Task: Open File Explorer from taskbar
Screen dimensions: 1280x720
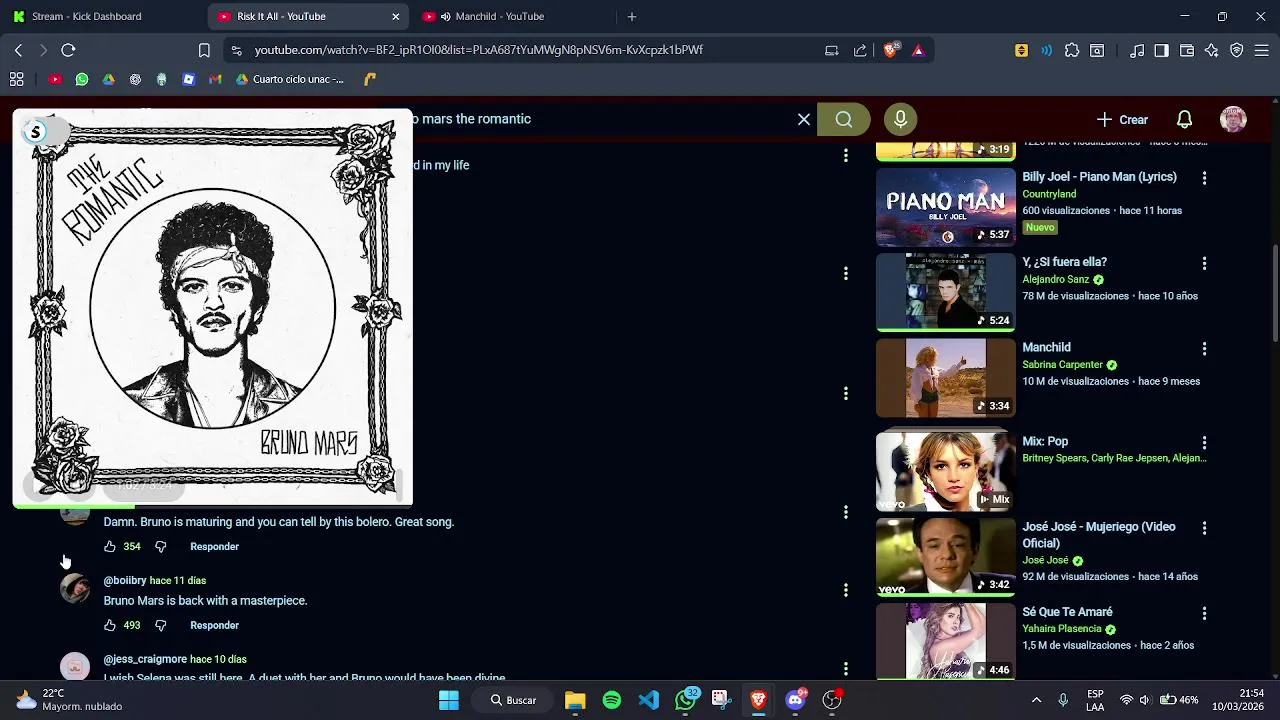Action: click(x=575, y=700)
